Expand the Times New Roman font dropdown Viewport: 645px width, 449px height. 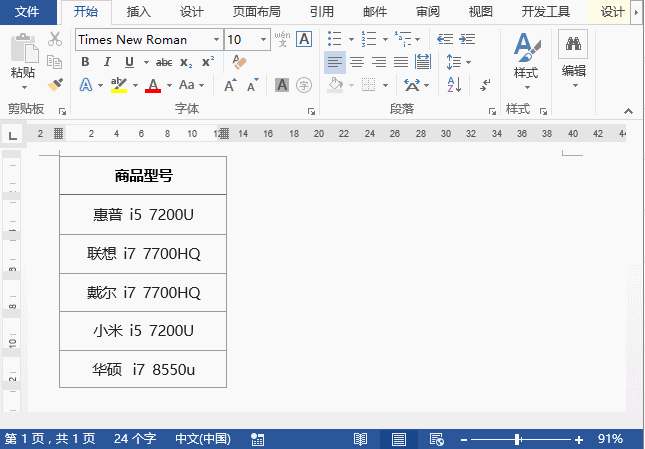click(x=216, y=40)
